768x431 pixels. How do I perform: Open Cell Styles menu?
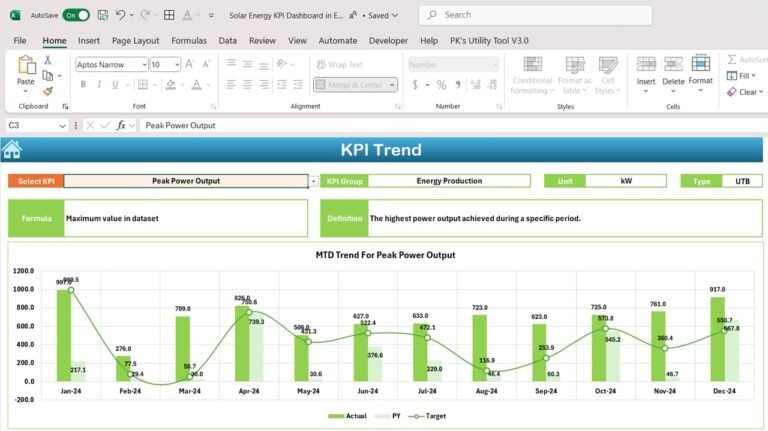click(x=608, y=75)
